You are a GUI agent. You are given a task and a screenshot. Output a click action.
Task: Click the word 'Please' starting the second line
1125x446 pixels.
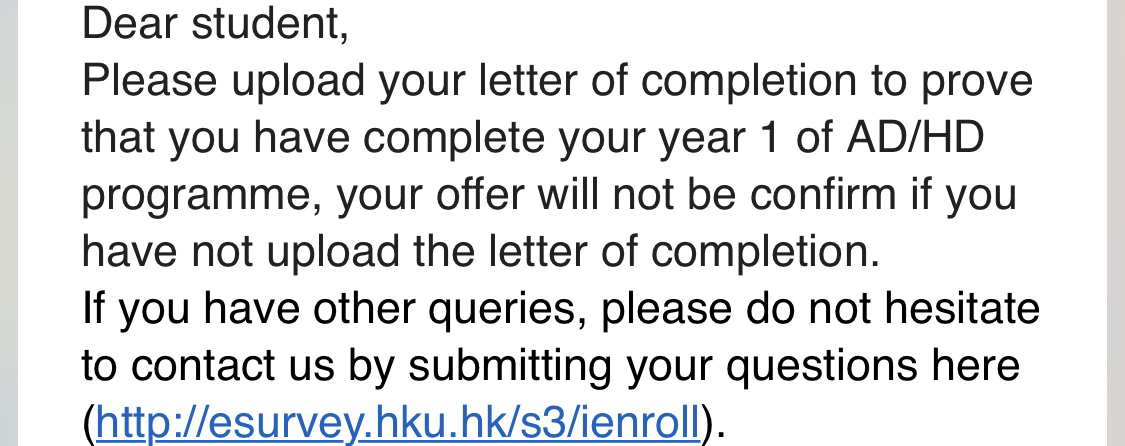[x=149, y=81]
